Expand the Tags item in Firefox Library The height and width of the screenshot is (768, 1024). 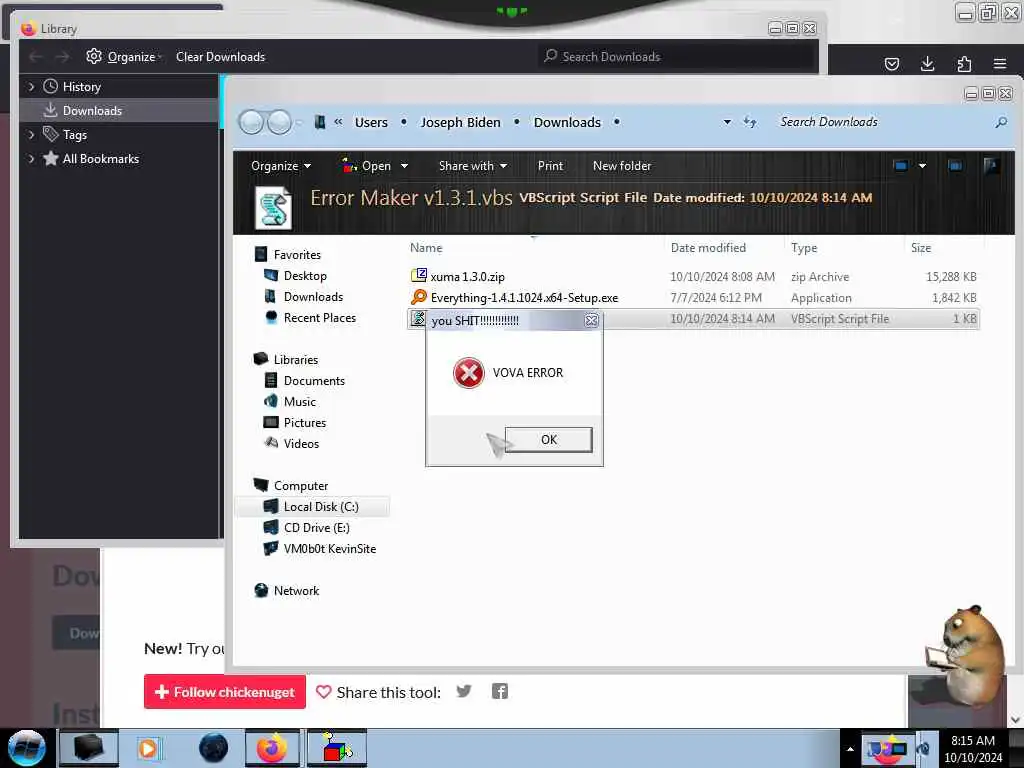31,135
